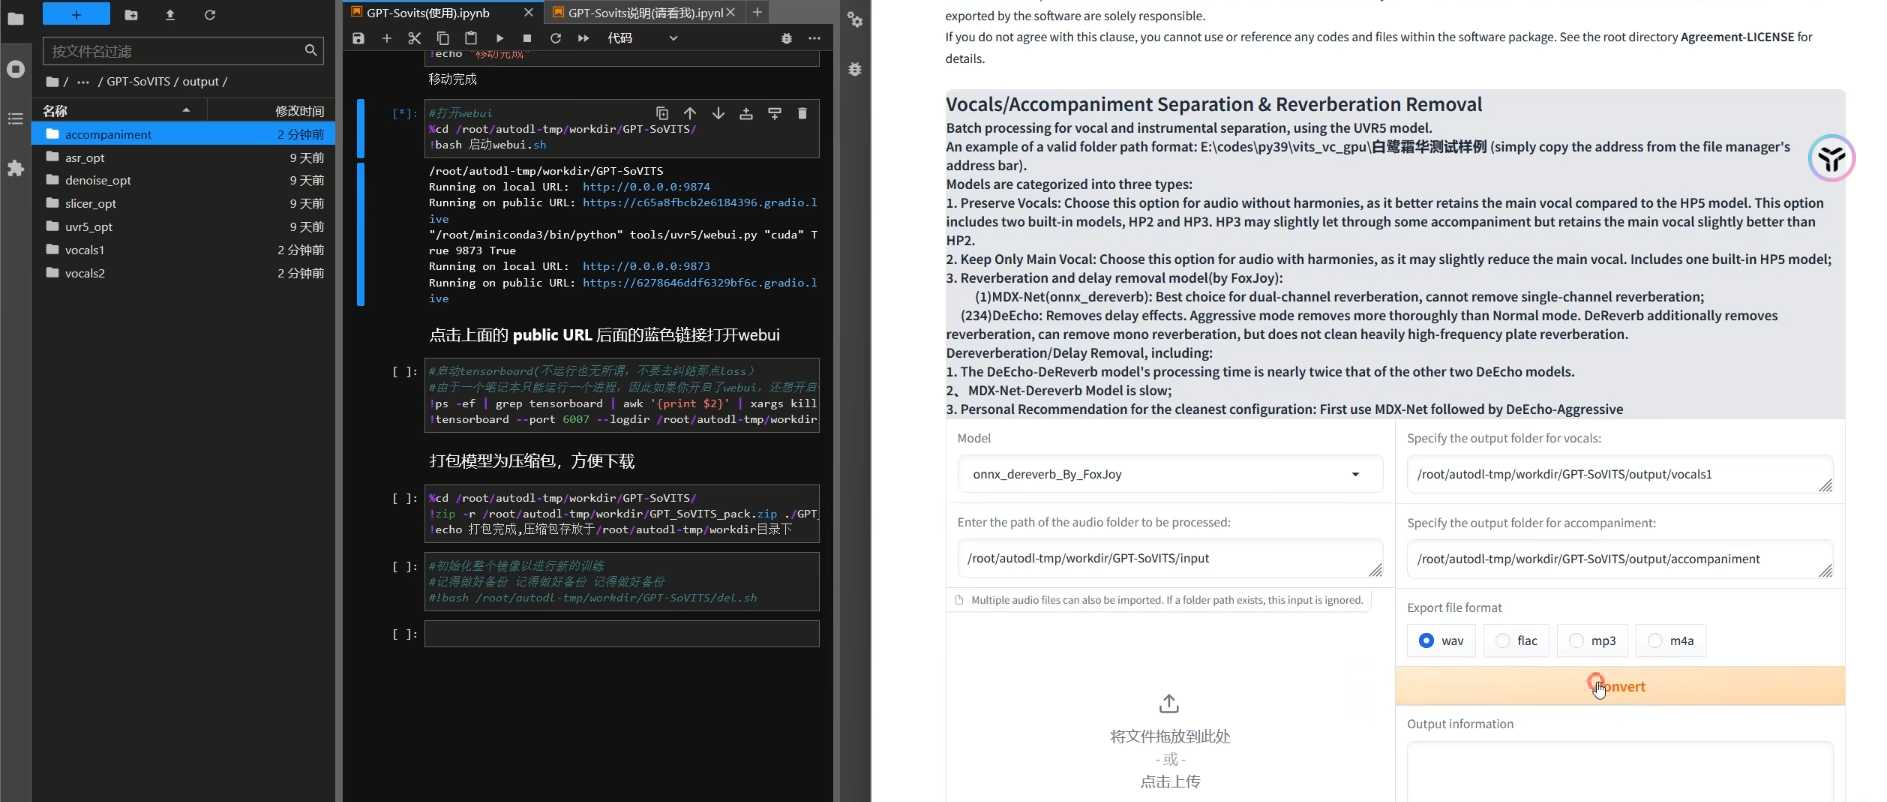
Task: Select the vocals1 folder
Action: pyautogui.click(x=183, y=249)
